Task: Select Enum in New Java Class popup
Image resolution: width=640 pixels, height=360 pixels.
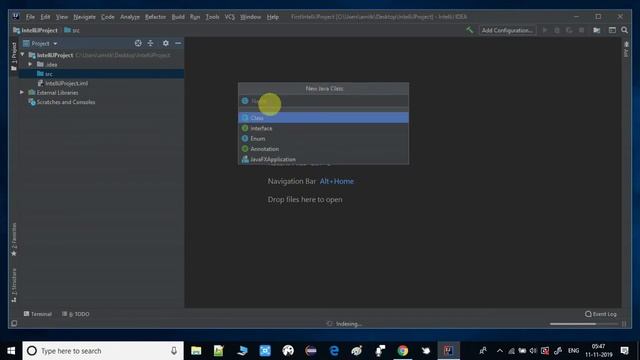Action: click(x=323, y=138)
